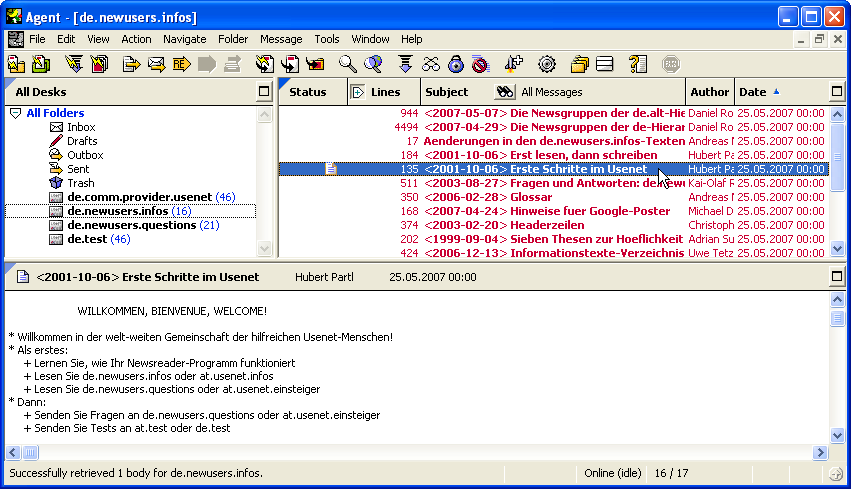Click the watch thread glasses icon
The width and height of the screenshot is (851, 489).
[x=431, y=64]
